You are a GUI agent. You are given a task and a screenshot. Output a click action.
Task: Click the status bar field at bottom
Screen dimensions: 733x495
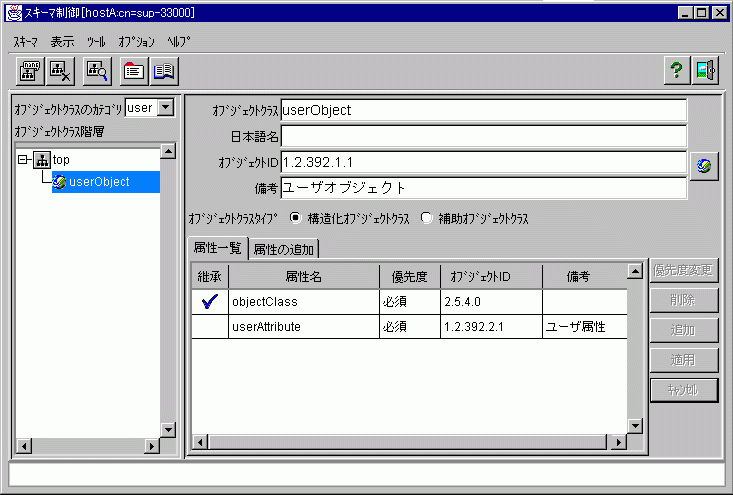(367, 475)
